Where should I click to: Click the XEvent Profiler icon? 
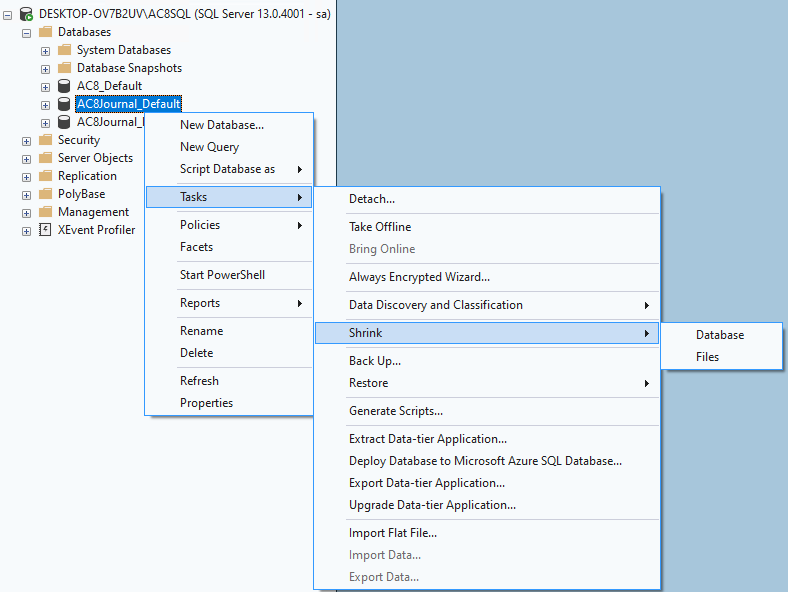pyautogui.click(x=45, y=230)
